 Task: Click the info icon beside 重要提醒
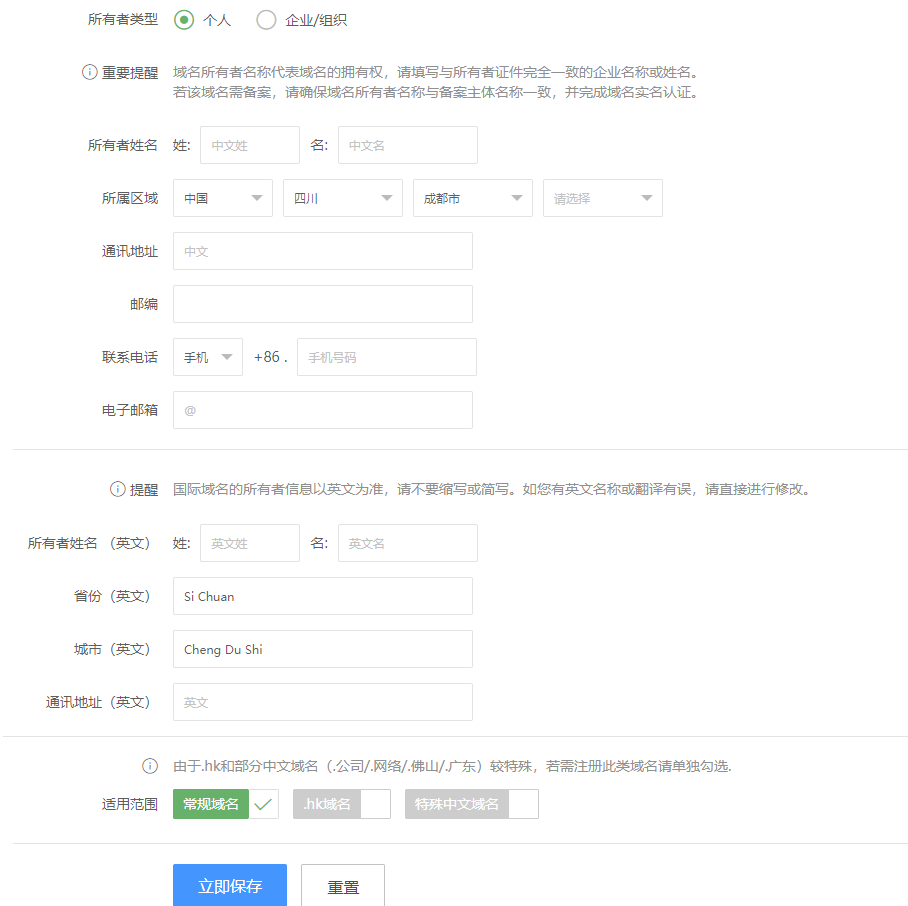click(x=89, y=73)
